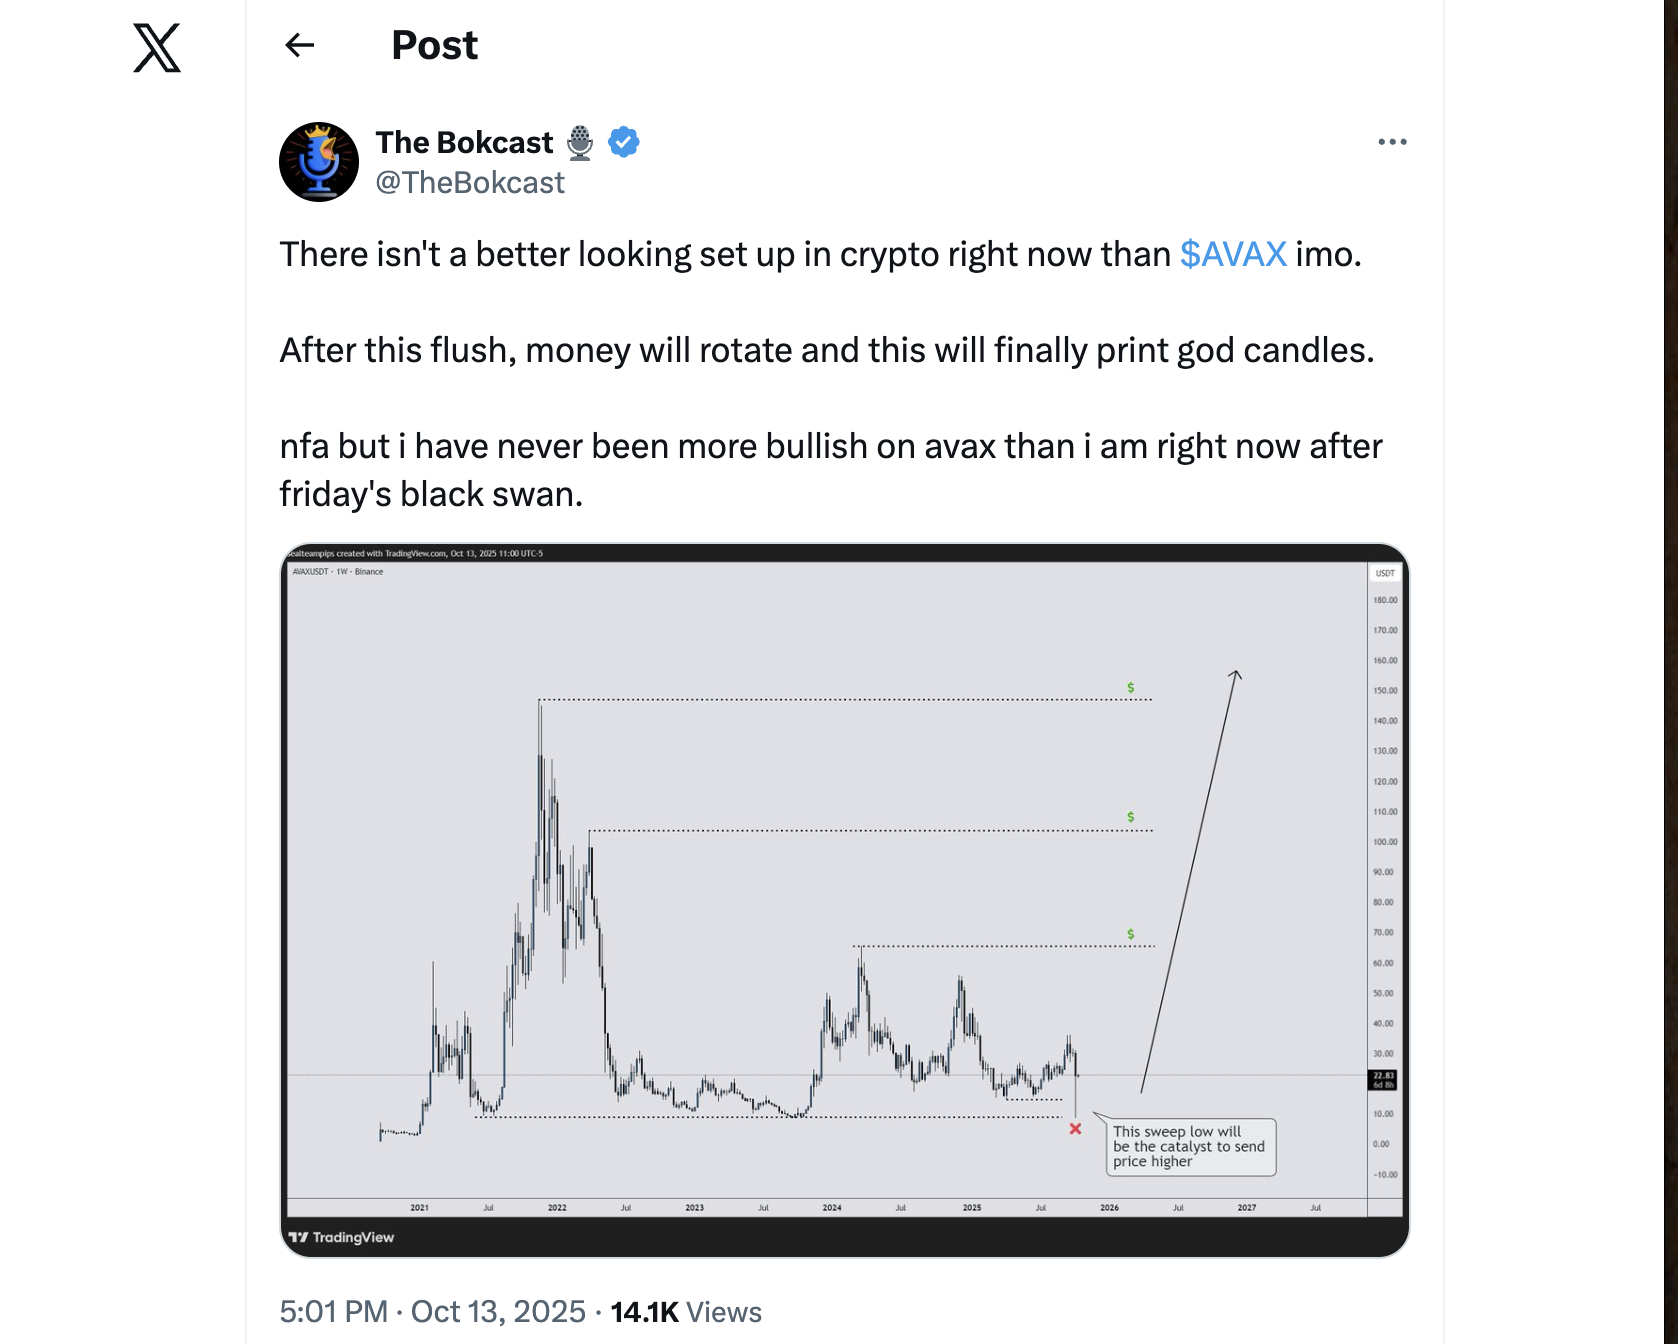Viewport: 1678px width, 1344px height.
Task: Click the 2026 label on the time axis
Action: point(1109,1208)
